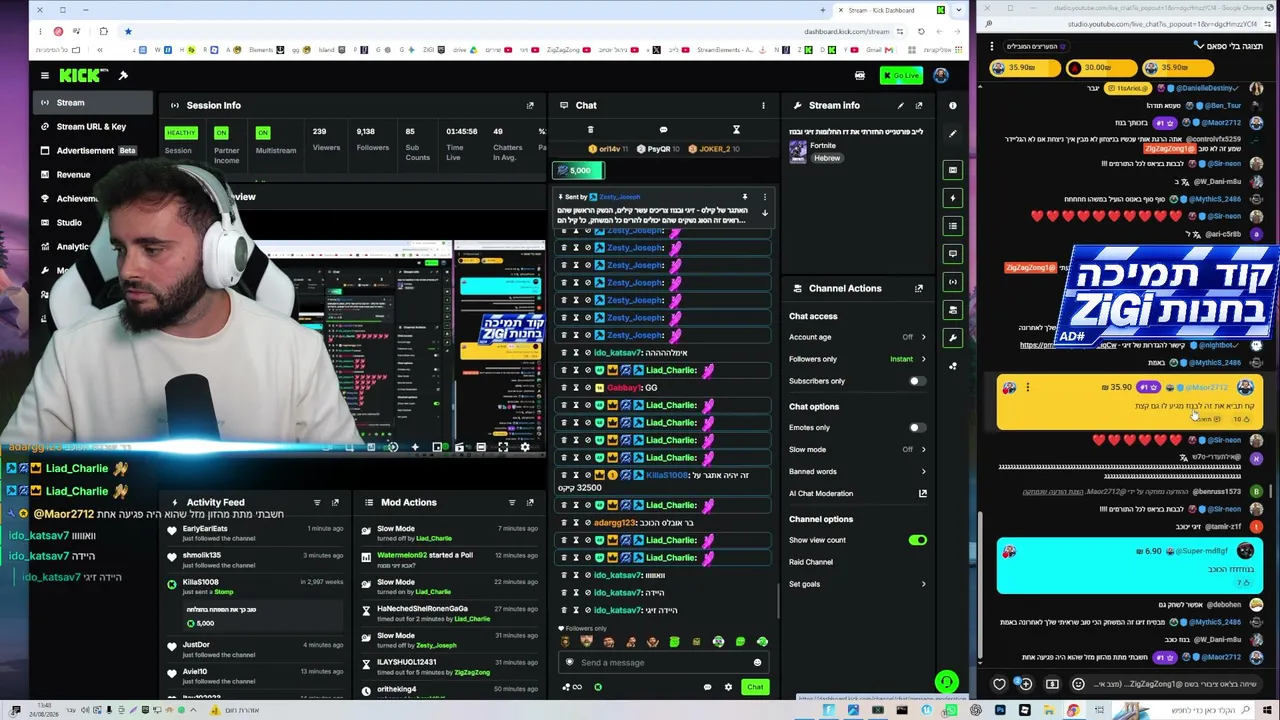Viewport: 1280px width, 720px height.
Task: Click the Send a message input field
Action: pos(665,662)
